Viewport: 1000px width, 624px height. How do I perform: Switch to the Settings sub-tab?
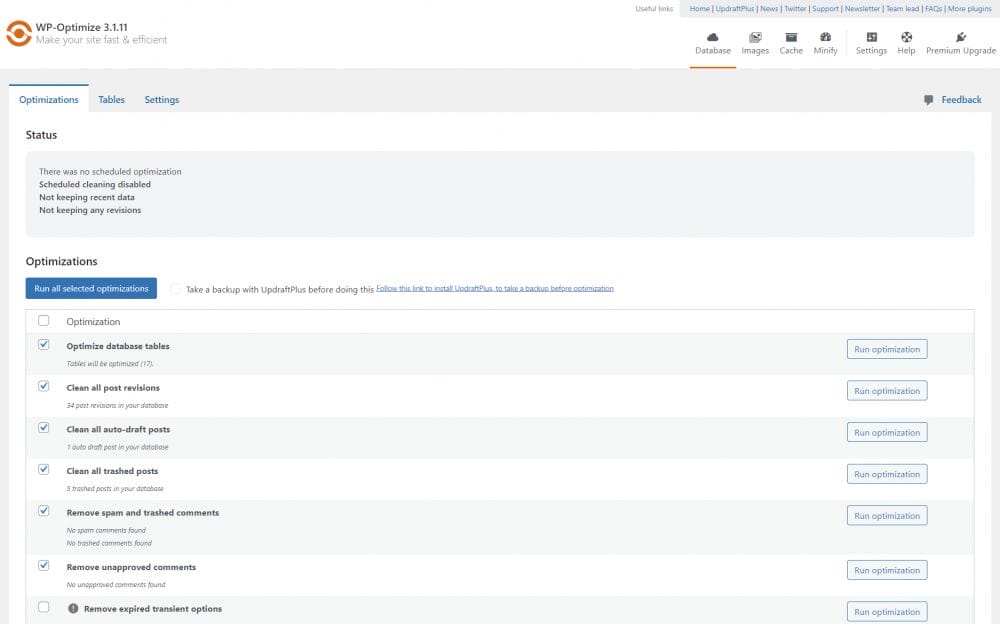(x=162, y=100)
